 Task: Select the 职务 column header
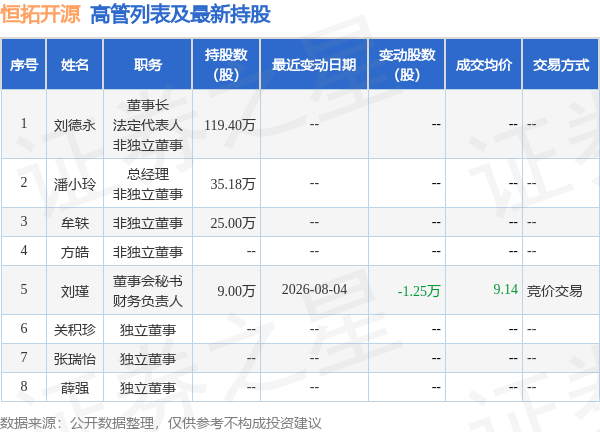point(148,65)
